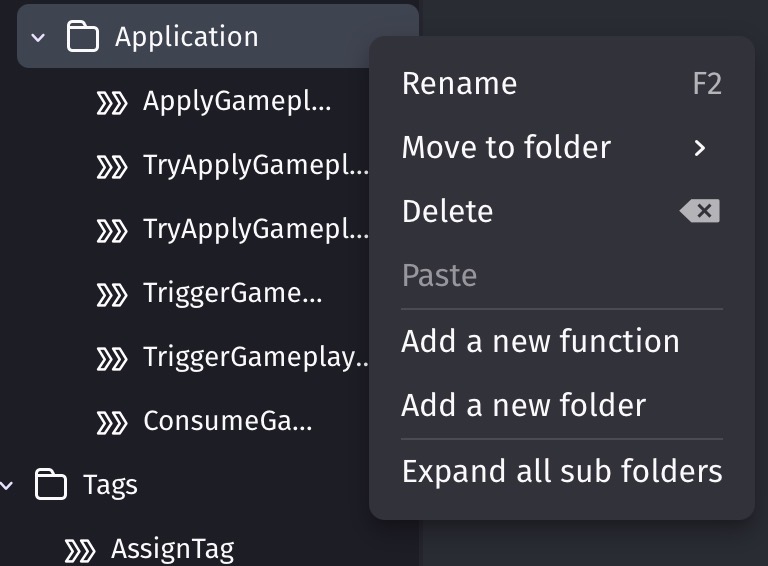Click the Application folder icon

(x=83, y=36)
